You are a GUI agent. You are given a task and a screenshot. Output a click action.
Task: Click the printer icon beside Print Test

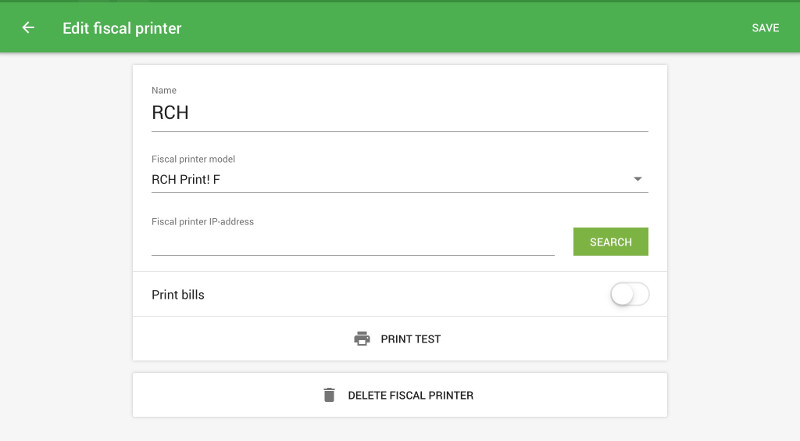[362, 338]
